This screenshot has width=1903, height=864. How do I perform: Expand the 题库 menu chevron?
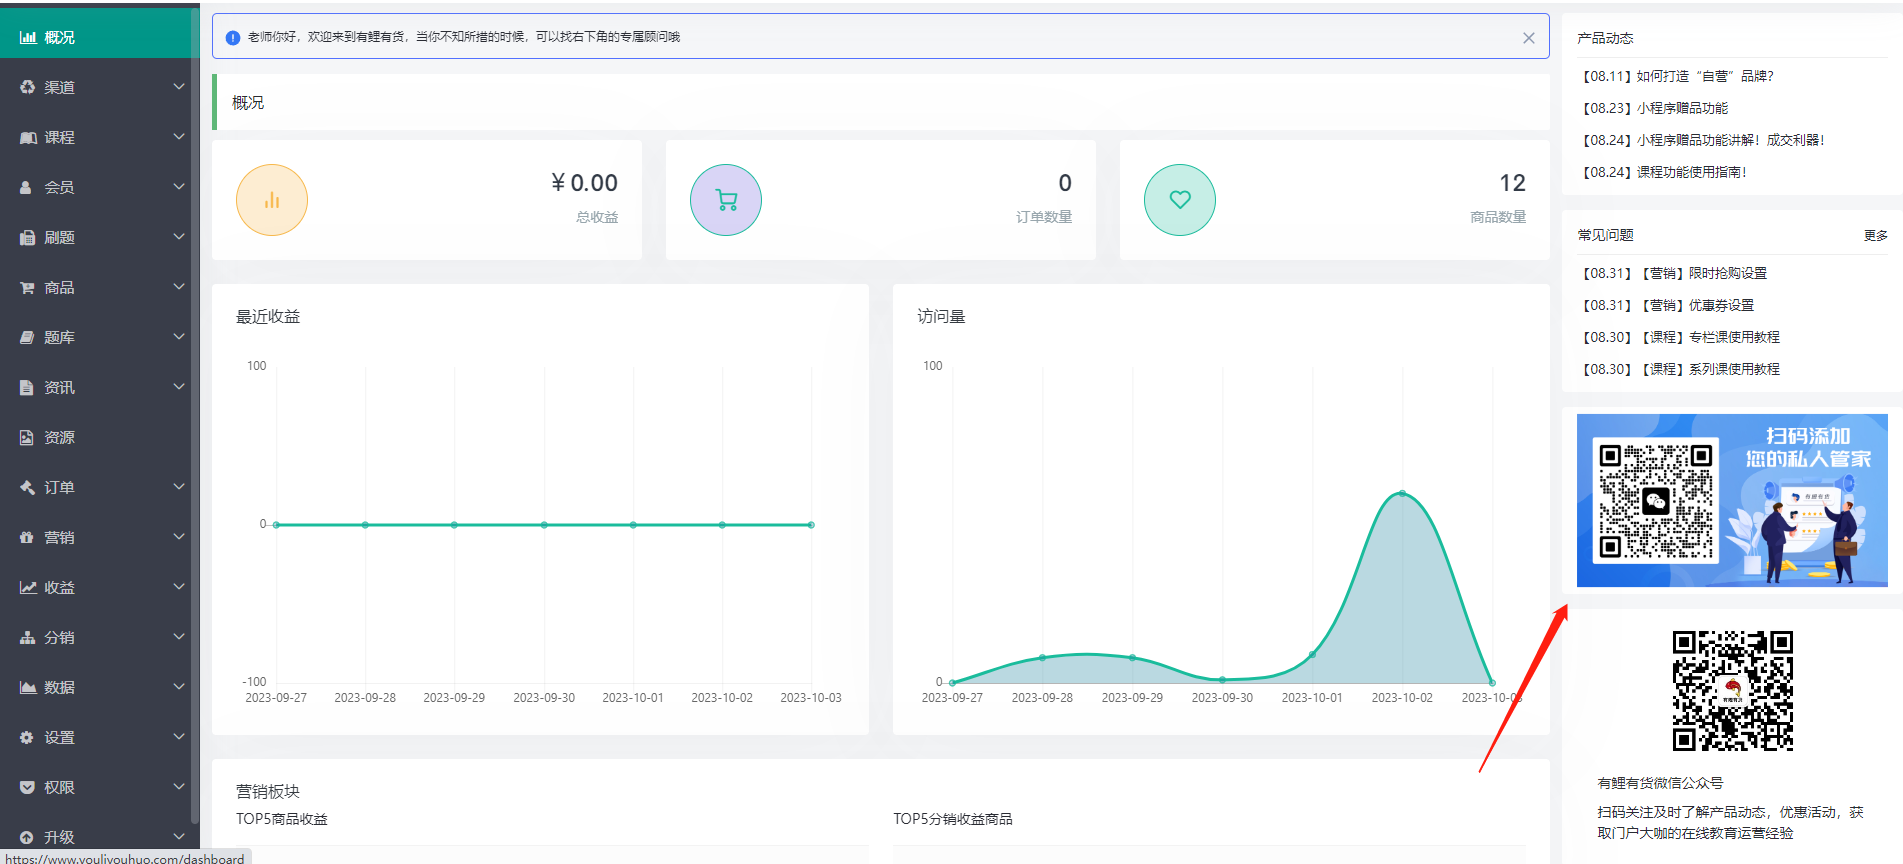pos(179,337)
